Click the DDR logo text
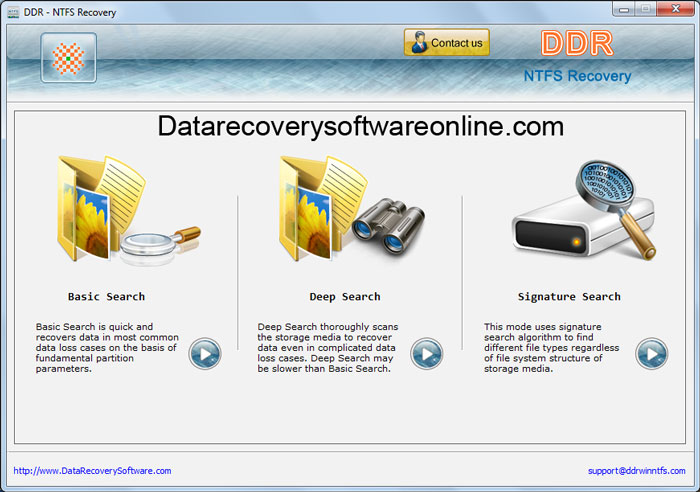The width and height of the screenshot is (700, 492). [577, 43]
